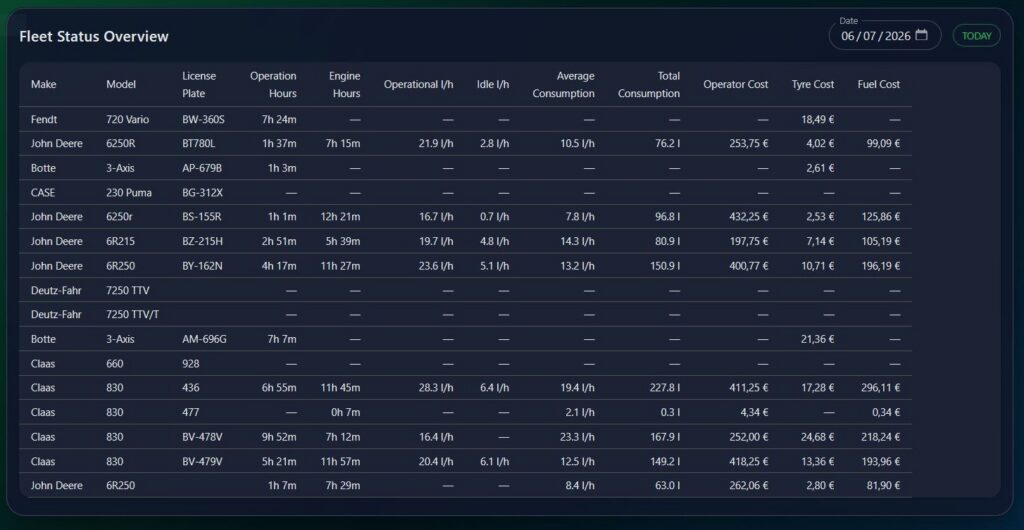Click the 230 Puma model cell
This screenshot has height=530, width=1024.
129,193
